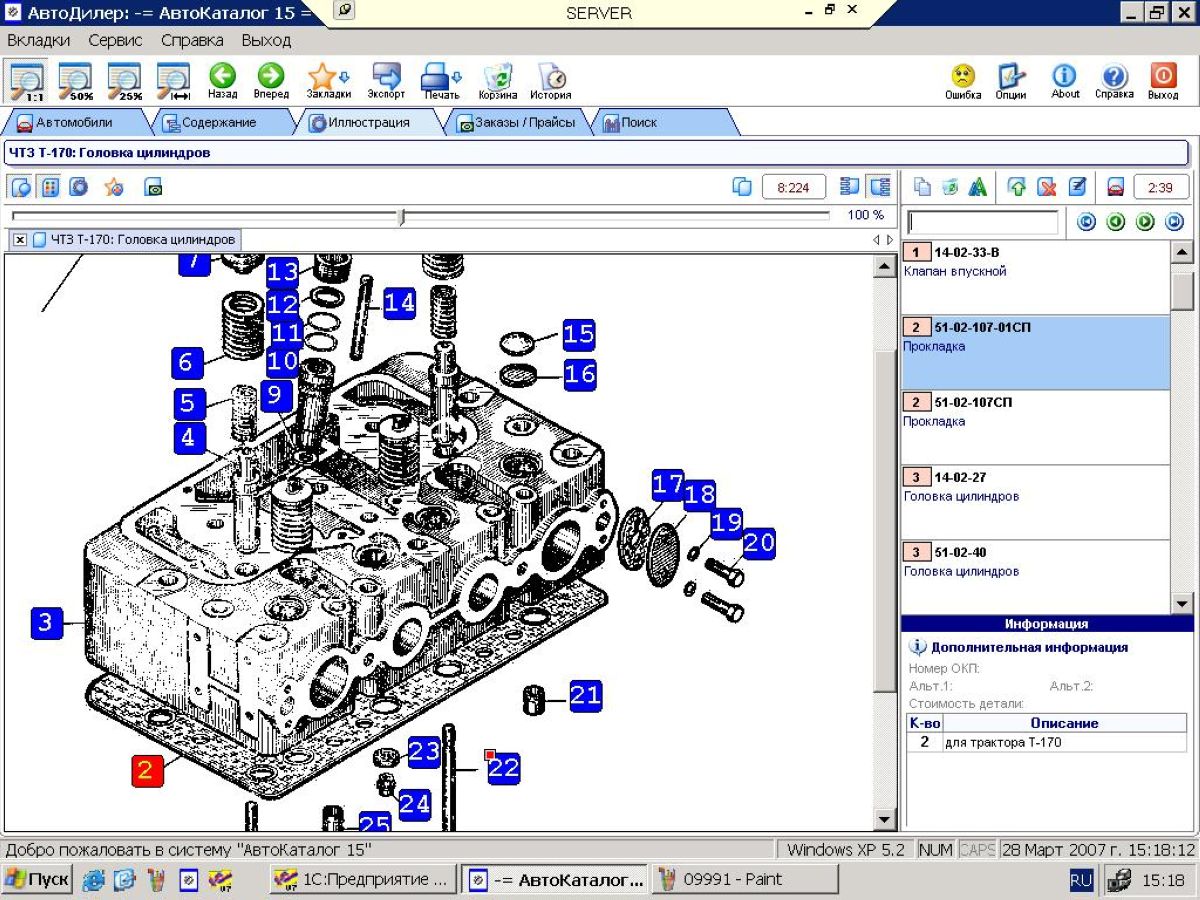Switch to 09991 - Paint taskbar window
1200x900 pixels.
pyautogui.click(x=745, y=880)
